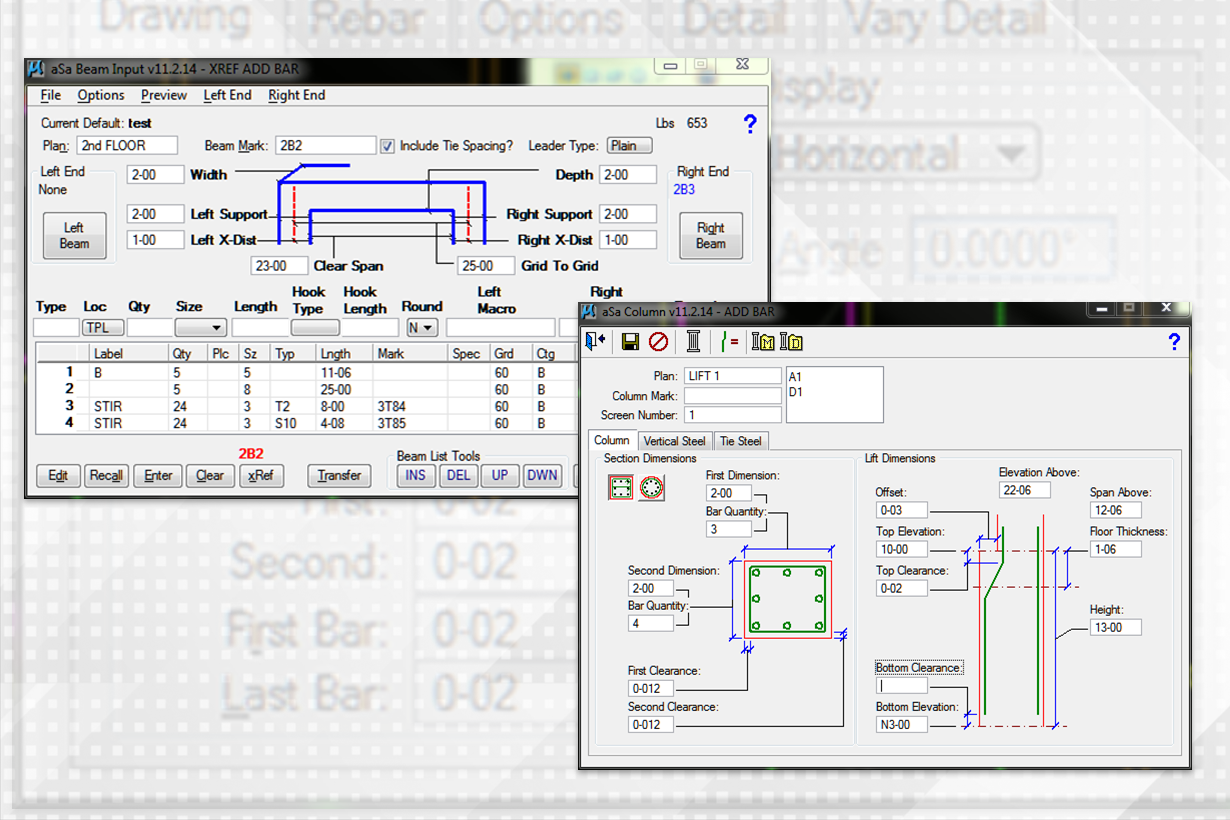Click the Left Beam button

(x=74, y=236)
